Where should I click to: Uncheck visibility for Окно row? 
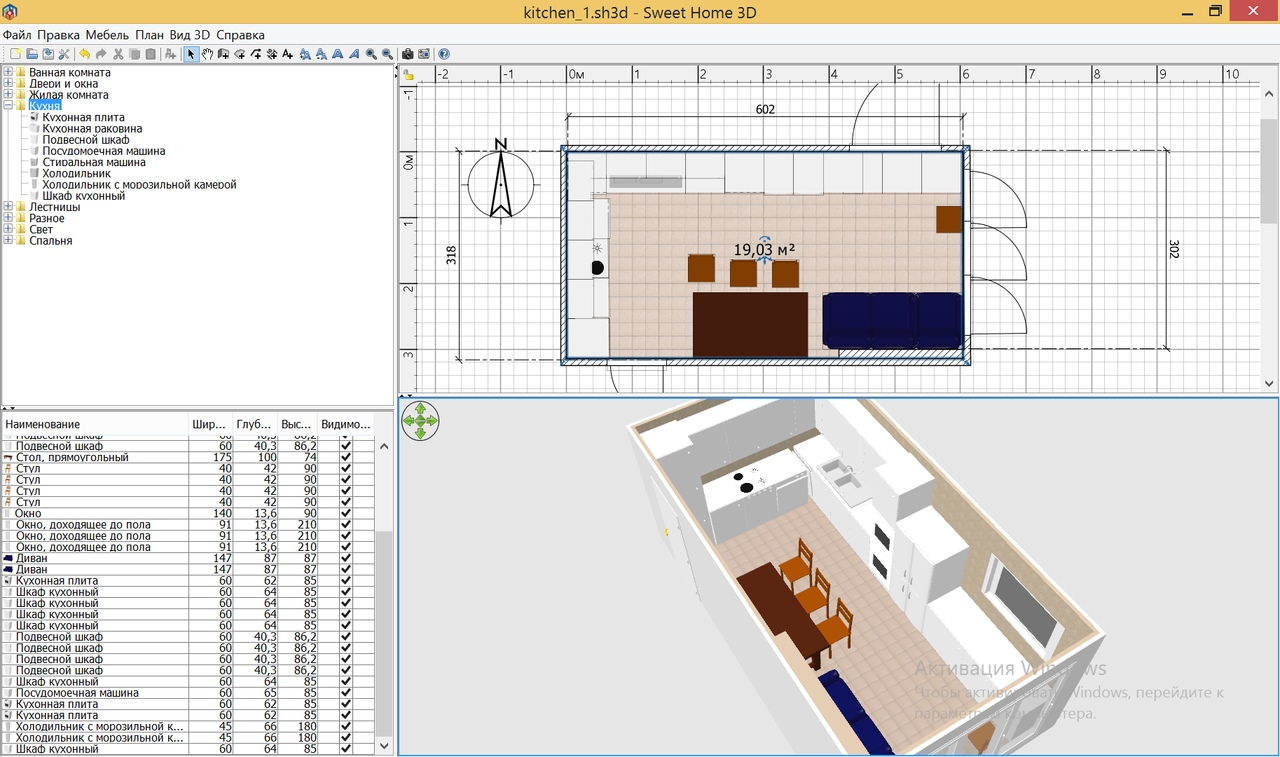coord(346,514)
